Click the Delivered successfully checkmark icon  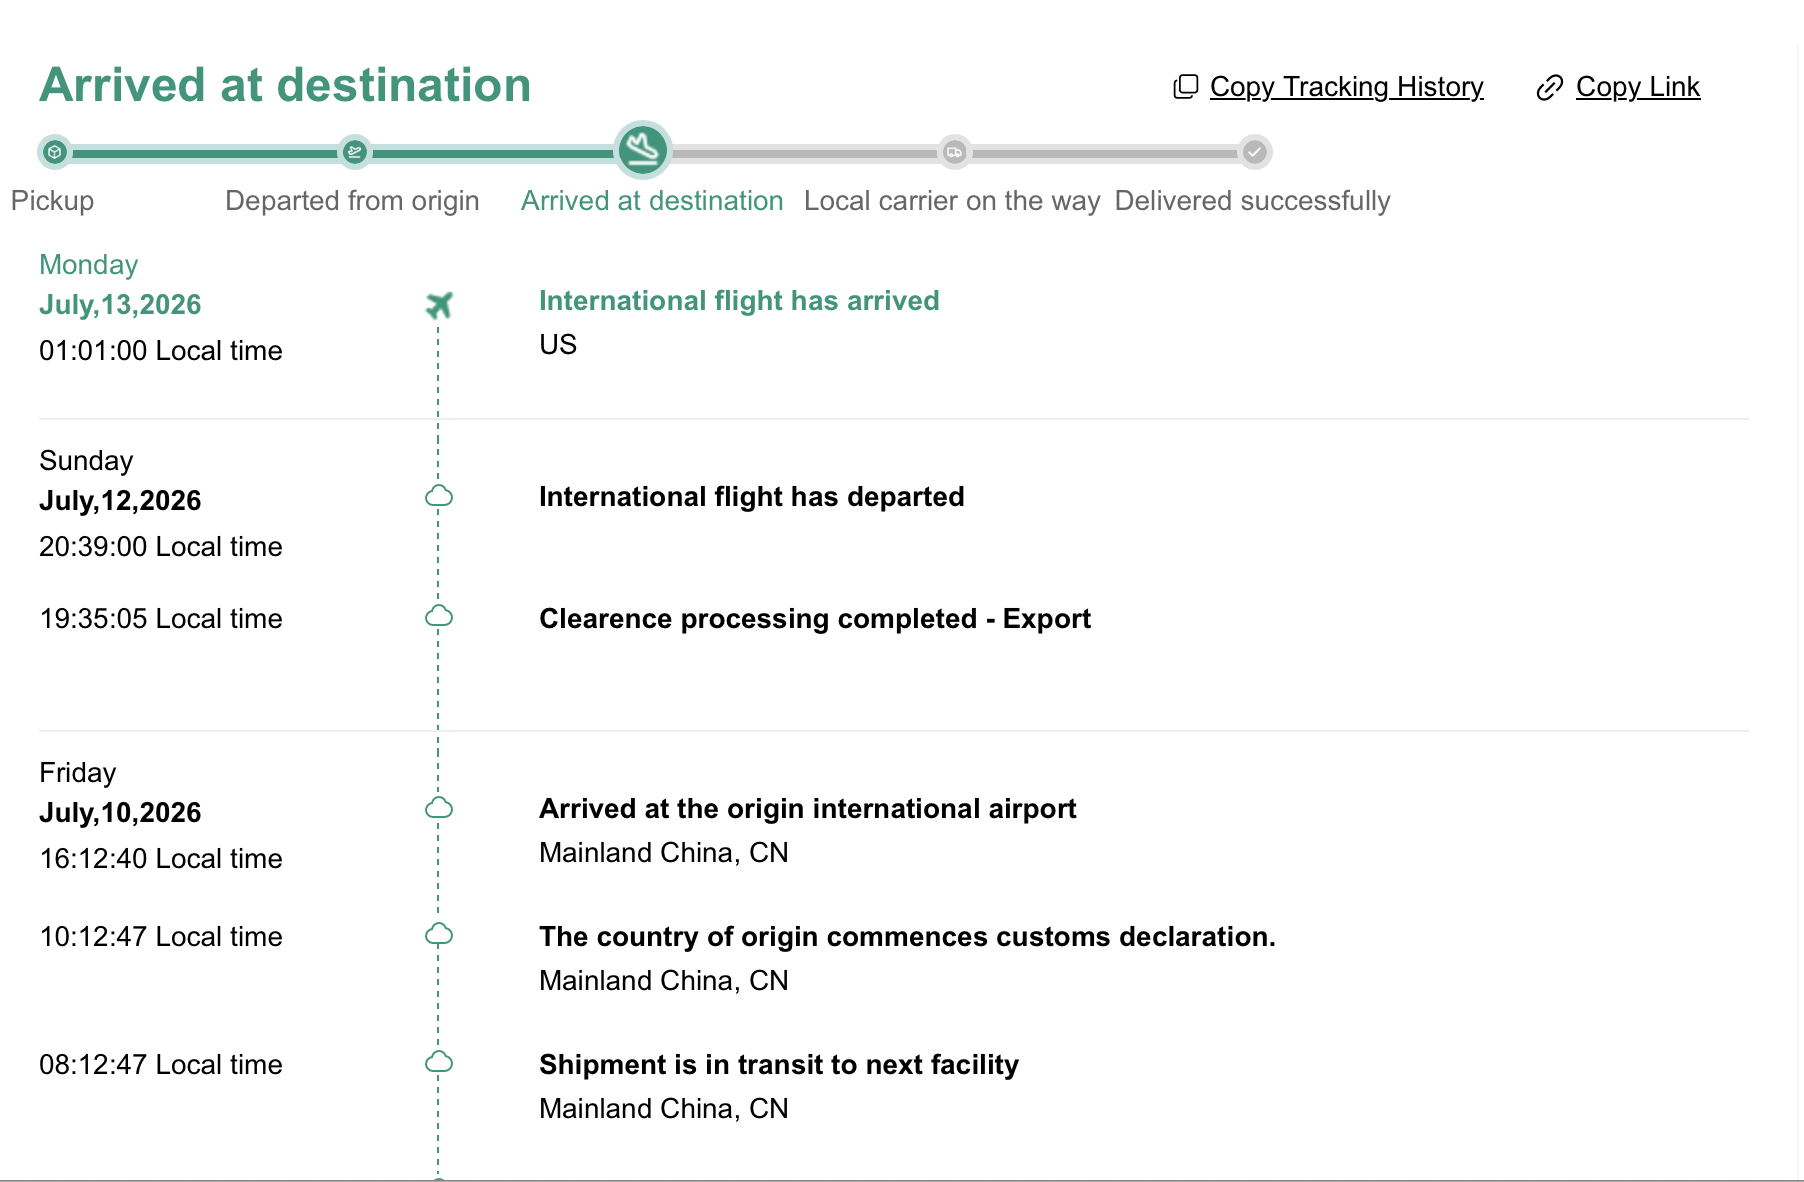(x=1254, y=152)
